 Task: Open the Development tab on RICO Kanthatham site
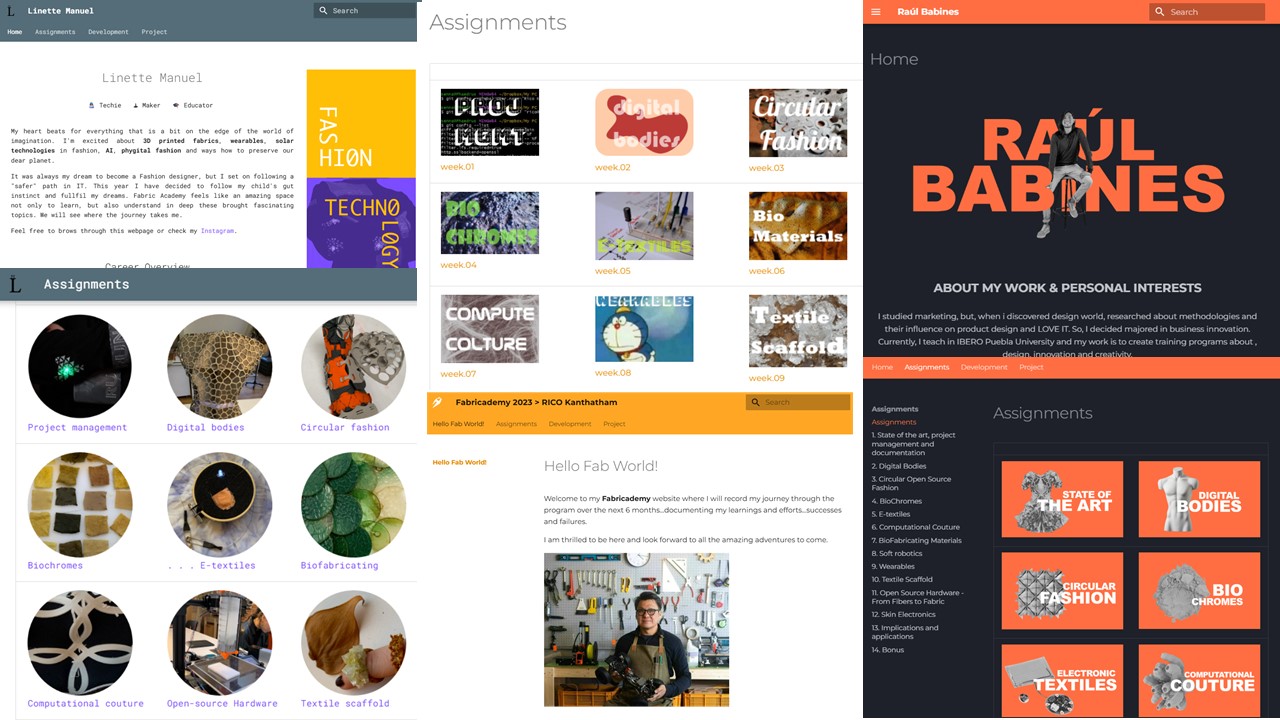570,424
